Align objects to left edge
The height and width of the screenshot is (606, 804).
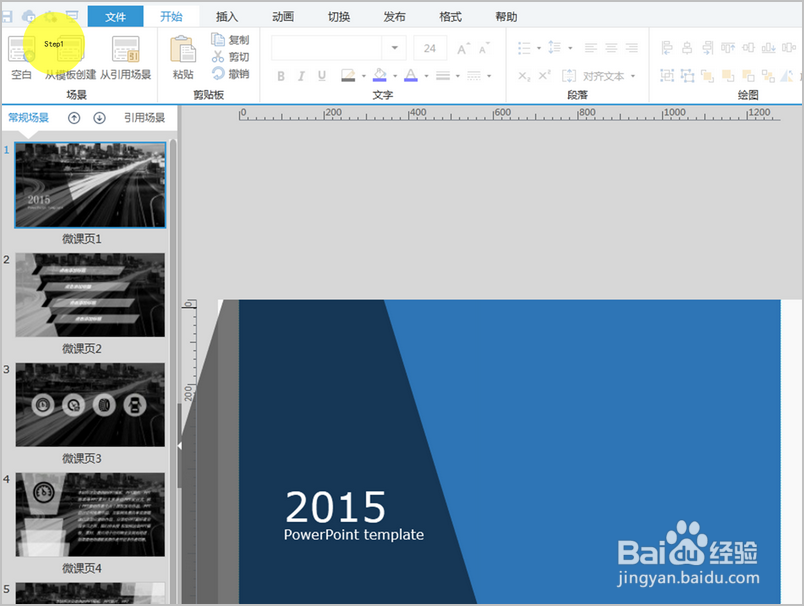tap(667, 48)
